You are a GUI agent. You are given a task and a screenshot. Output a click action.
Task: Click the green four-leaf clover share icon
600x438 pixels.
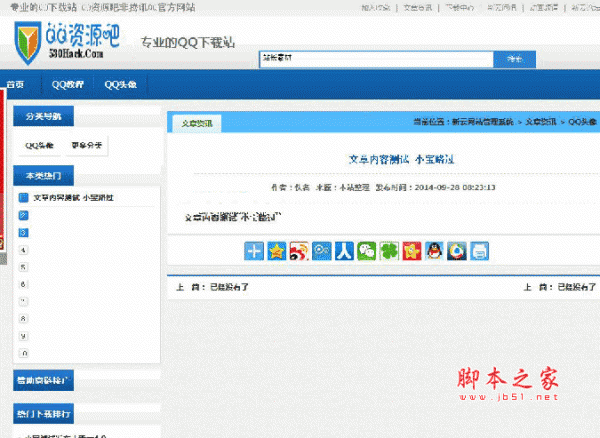389,251
